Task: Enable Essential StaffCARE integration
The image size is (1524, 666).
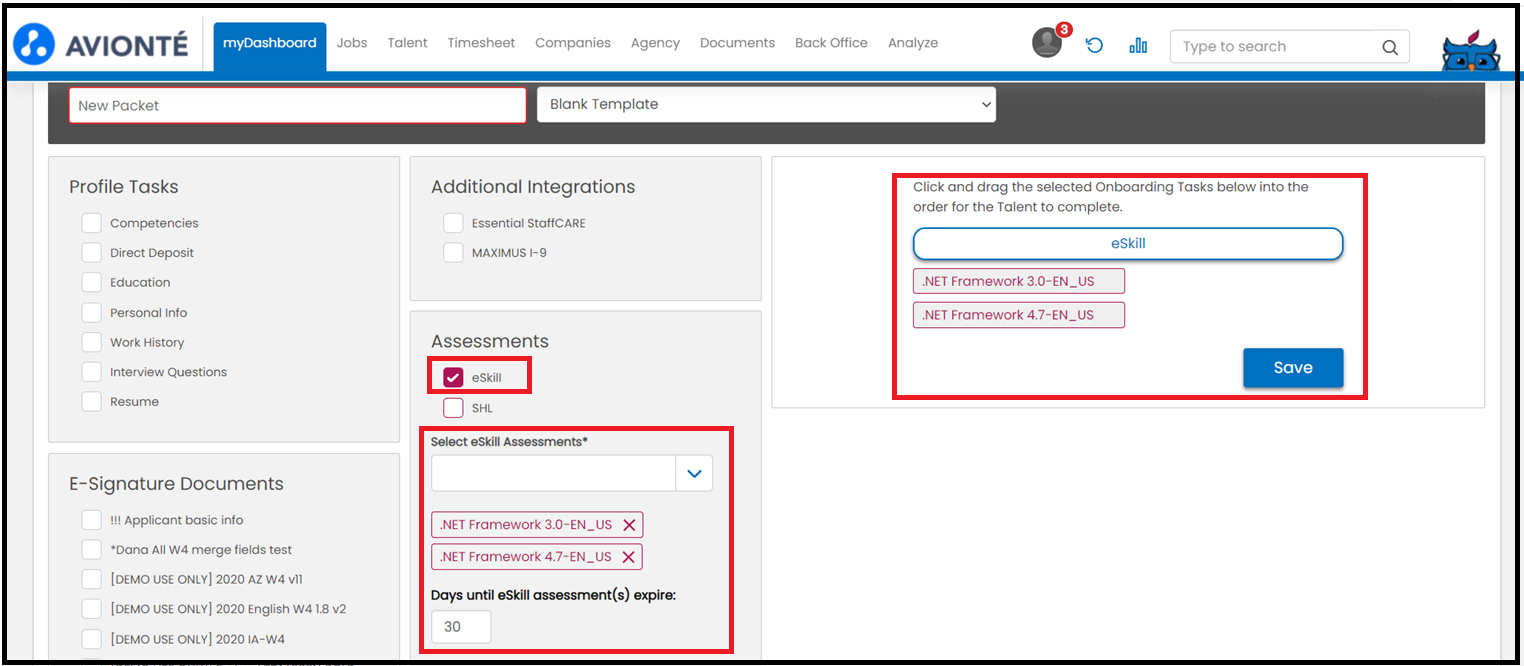Action: click(x=453, y=223)
